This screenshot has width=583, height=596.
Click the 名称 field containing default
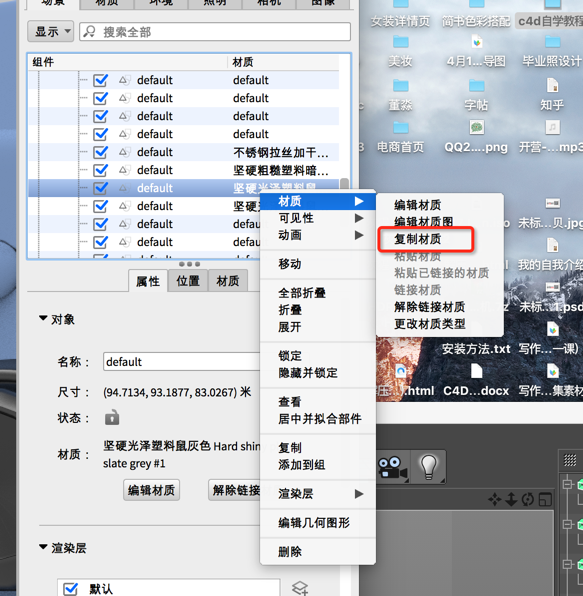182,361
